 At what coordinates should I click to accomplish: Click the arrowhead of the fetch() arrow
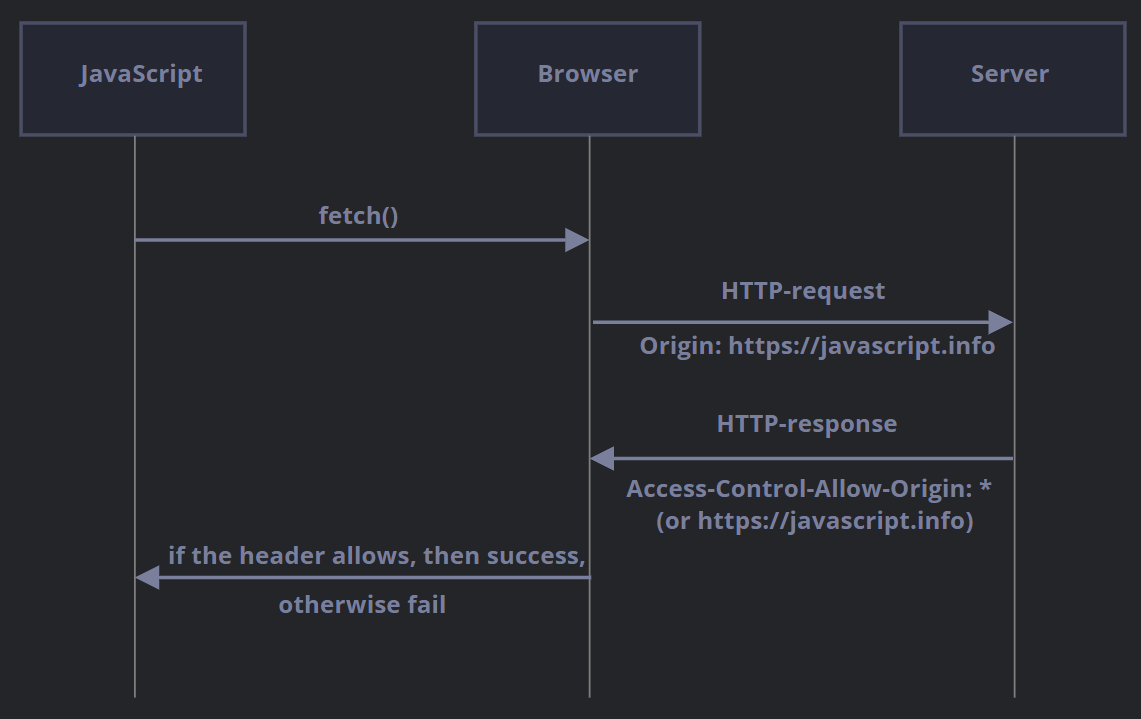(577, 240)
